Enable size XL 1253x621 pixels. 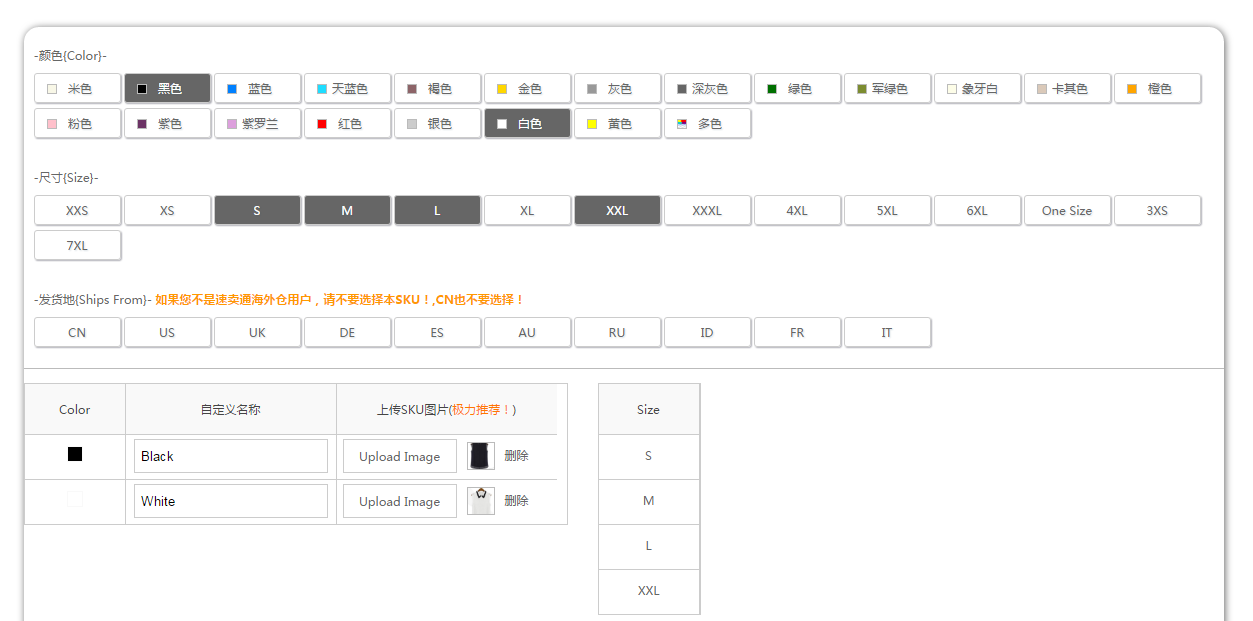[x=527, y=211]
